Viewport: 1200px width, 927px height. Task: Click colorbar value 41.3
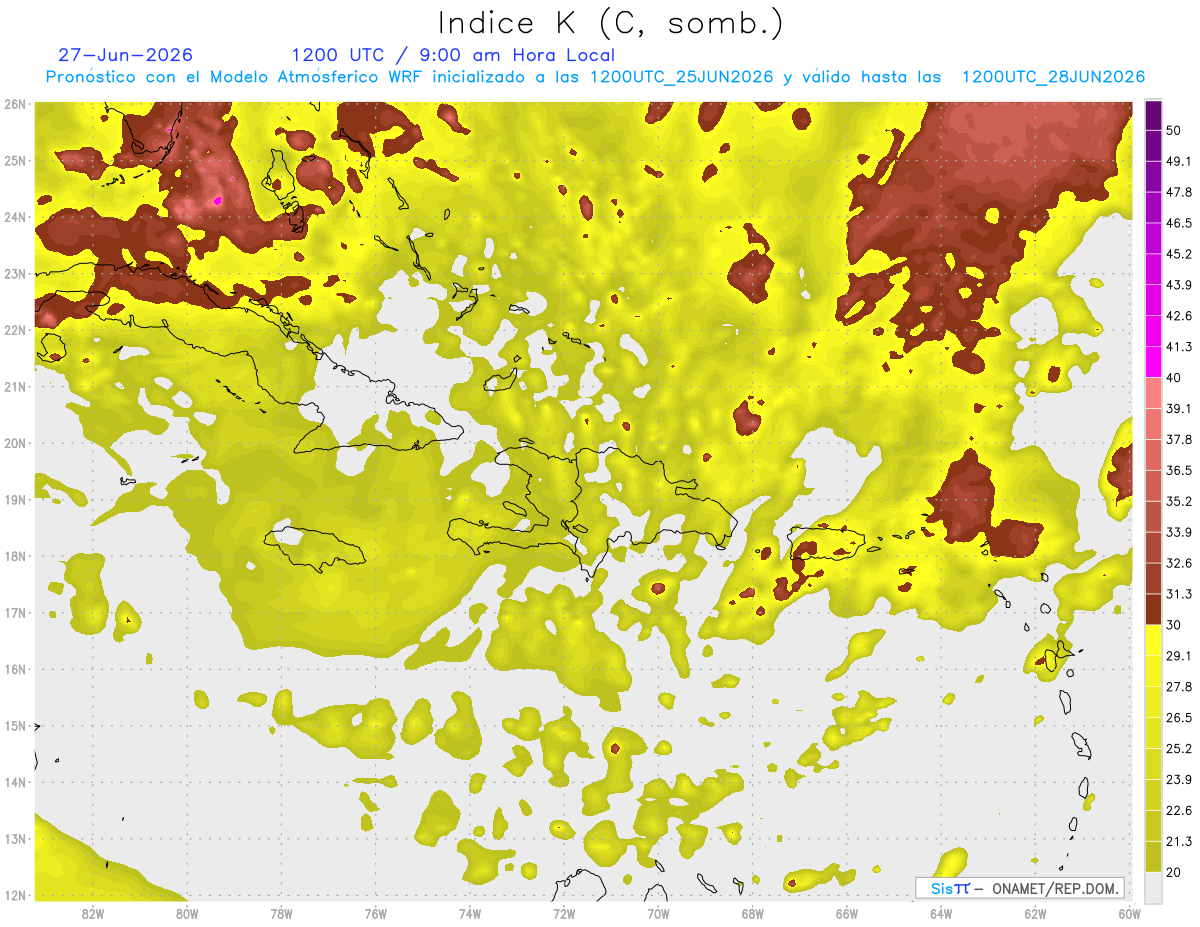click(1179, 347)
